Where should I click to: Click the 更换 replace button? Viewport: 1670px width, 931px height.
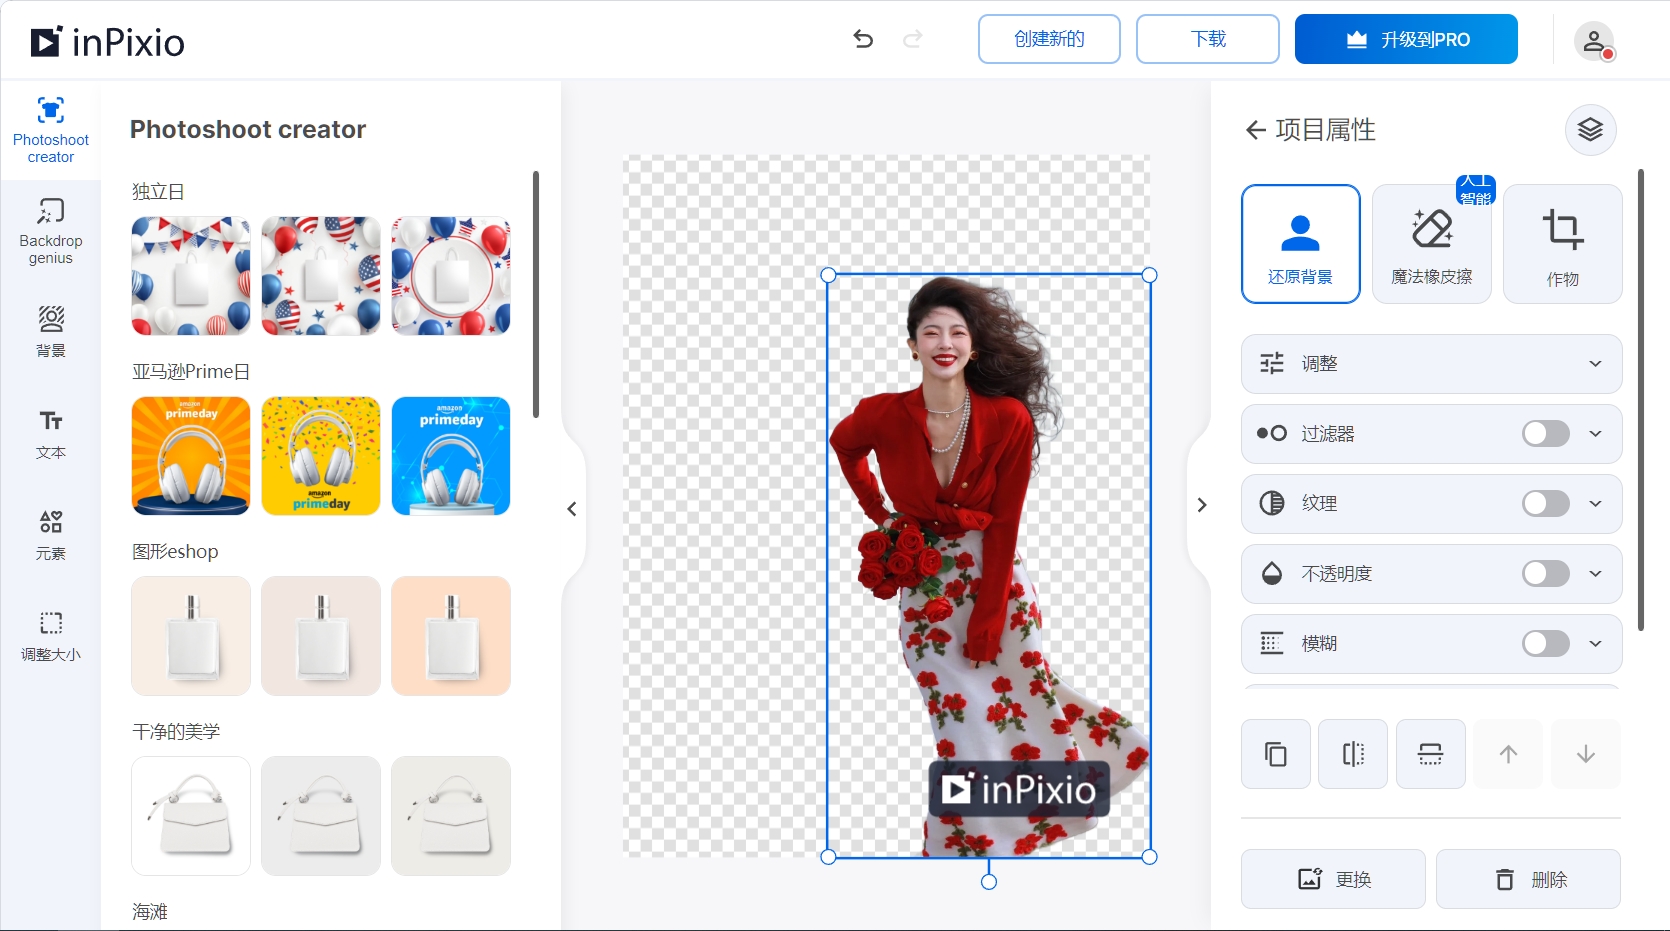tap(1333, 879)
